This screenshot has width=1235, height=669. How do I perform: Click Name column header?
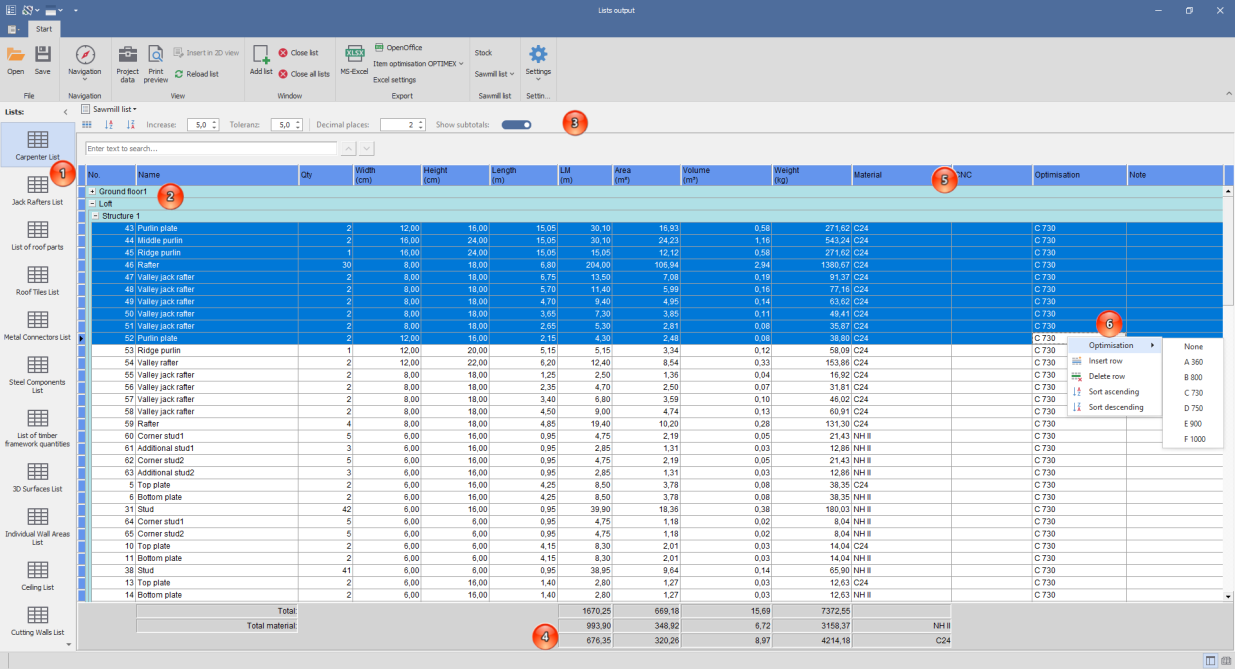coord(217,175)
